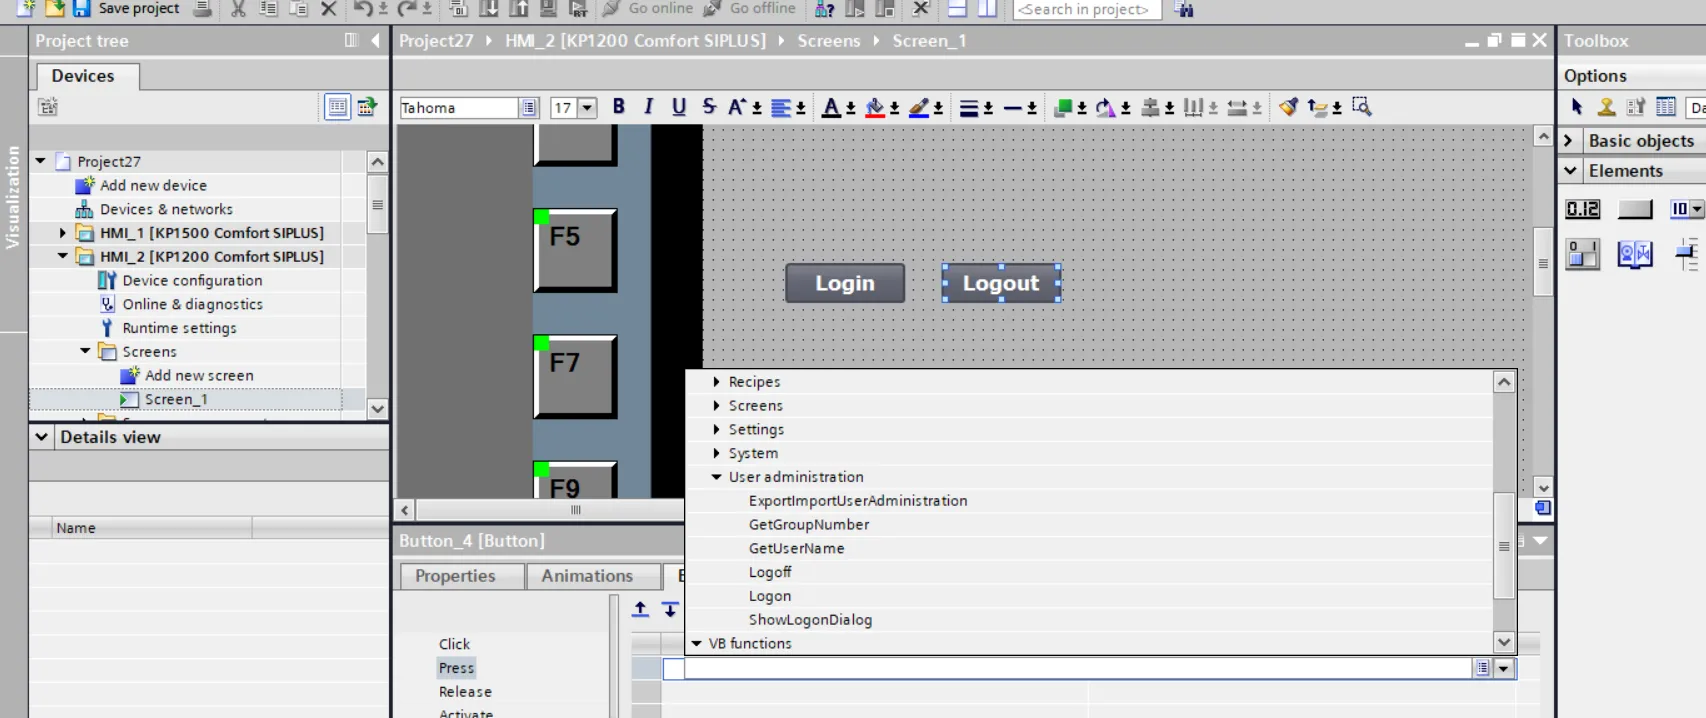The image size is (1706, 718).
Task: Toggle Italic text formatting
Action: tap(648, 107)
